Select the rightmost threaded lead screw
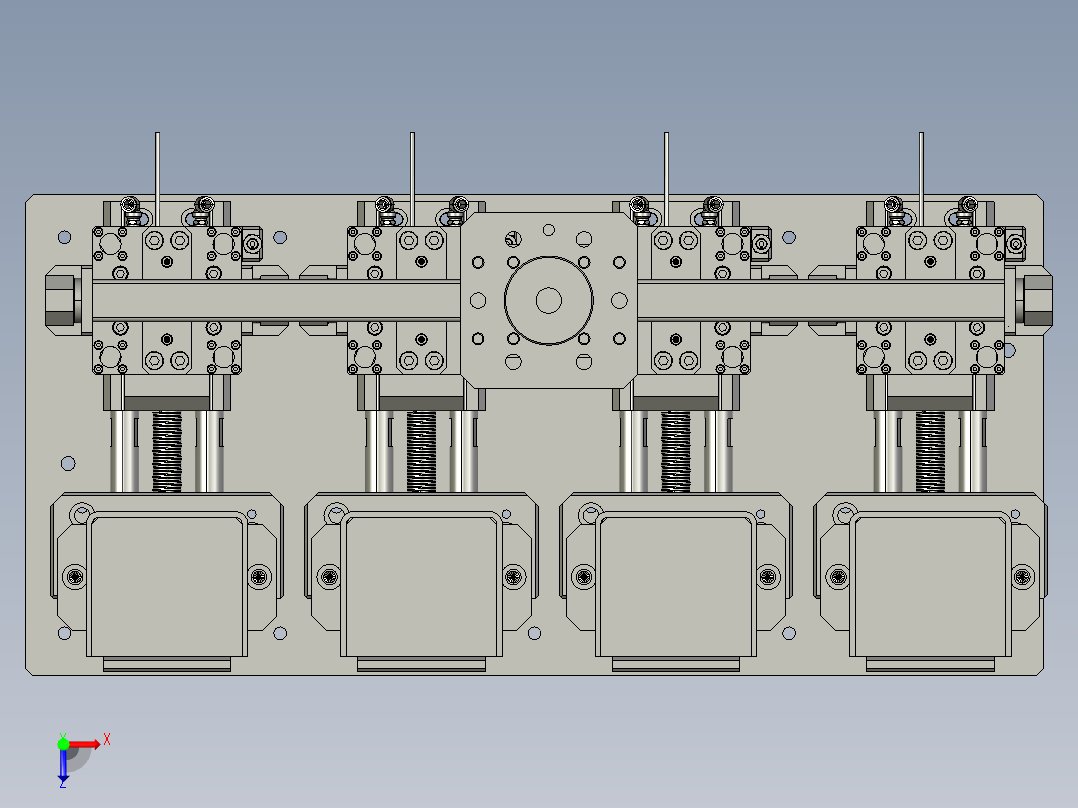The image size is (1078, 808). (930, 452)
